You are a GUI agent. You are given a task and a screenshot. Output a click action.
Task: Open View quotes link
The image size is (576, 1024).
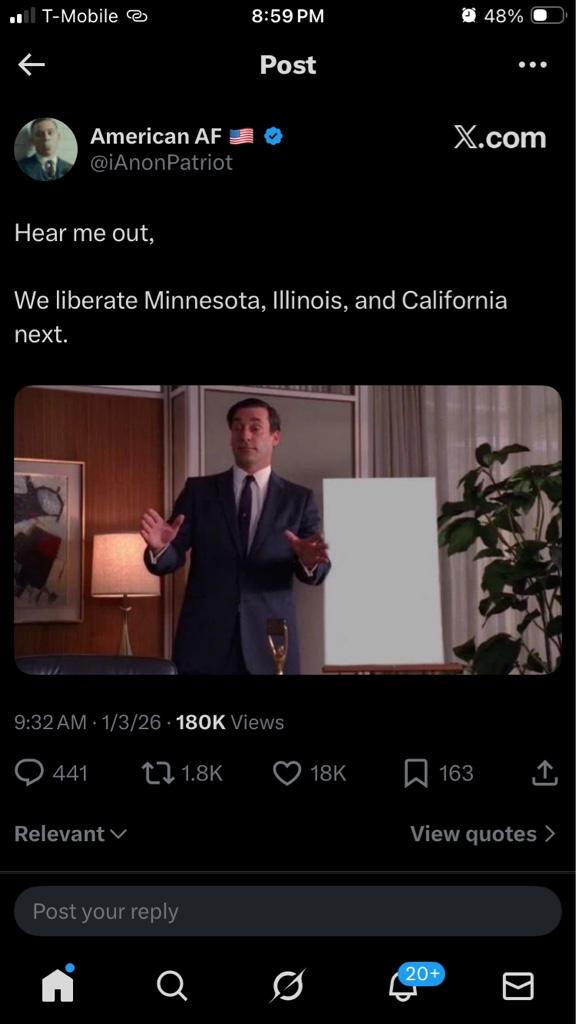click(483, 834)
